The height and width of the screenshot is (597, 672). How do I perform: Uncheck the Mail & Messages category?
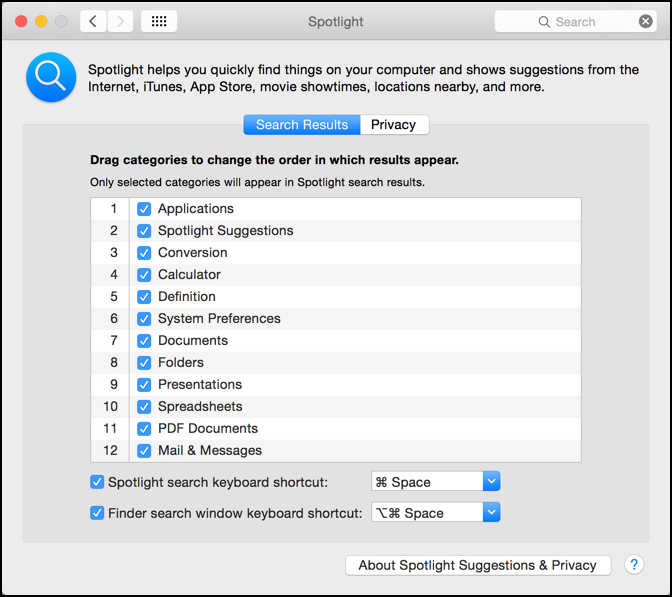pos(144,451)
